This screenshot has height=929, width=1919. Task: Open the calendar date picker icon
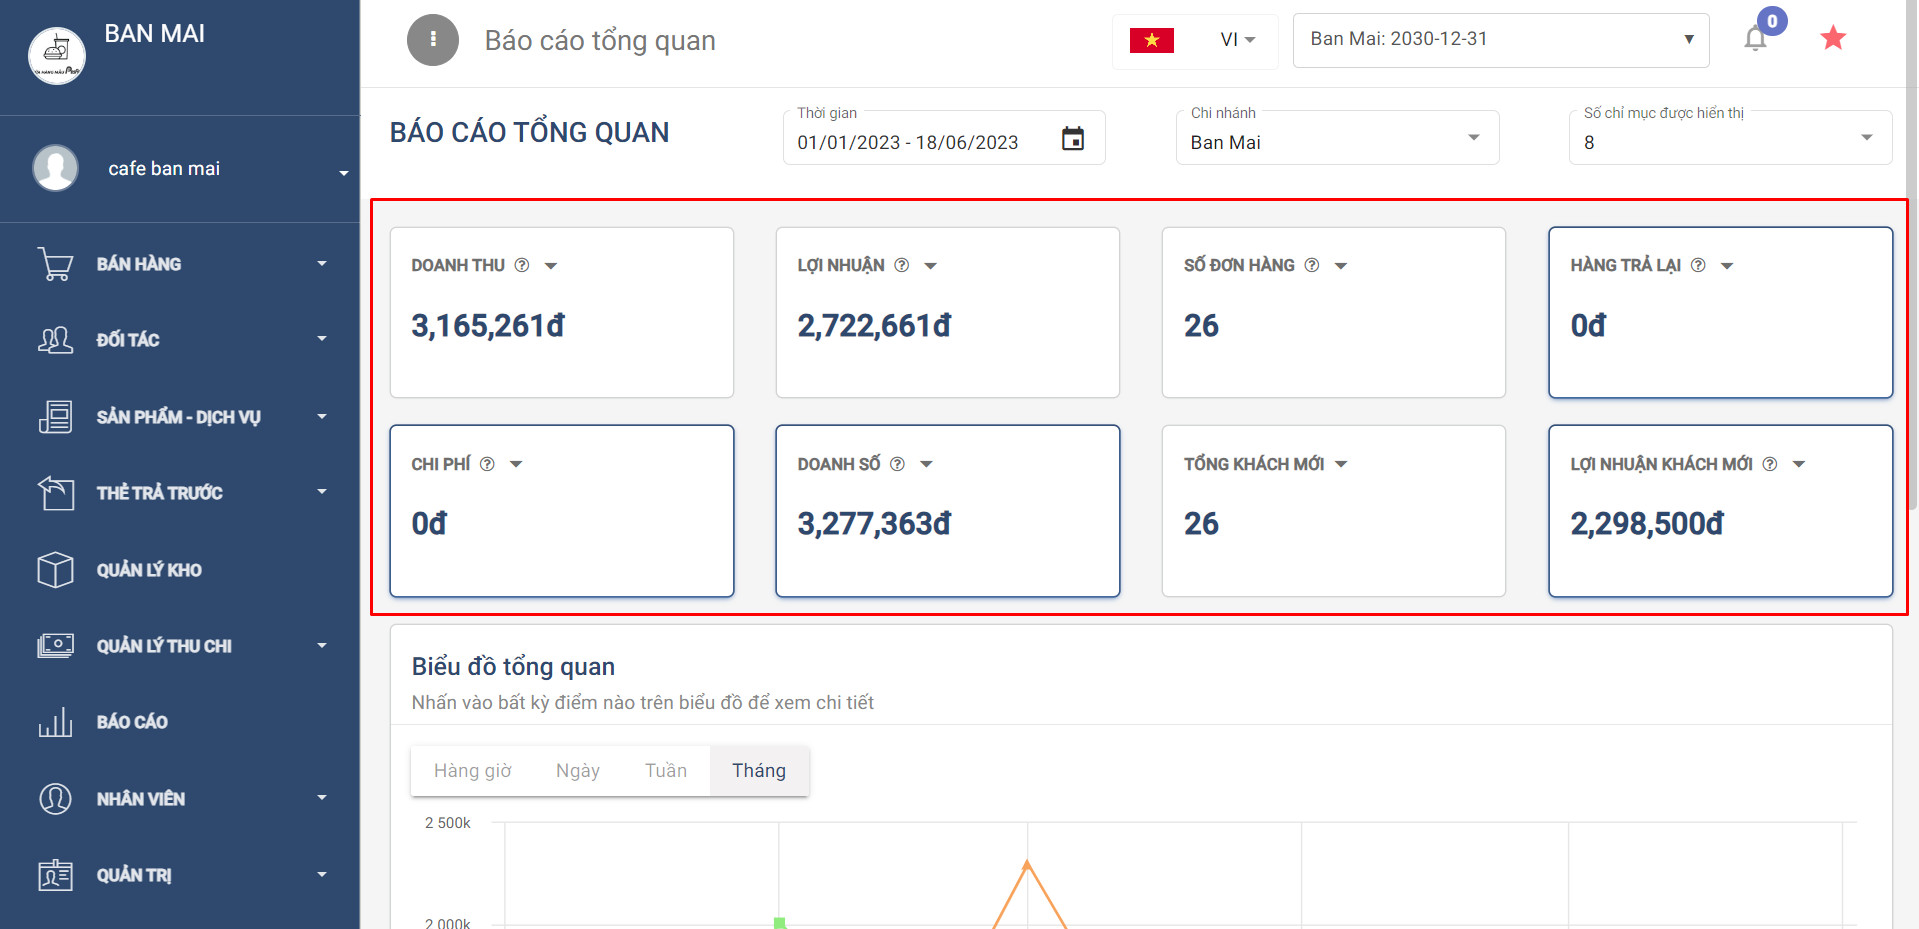[x=1072, y=139]
